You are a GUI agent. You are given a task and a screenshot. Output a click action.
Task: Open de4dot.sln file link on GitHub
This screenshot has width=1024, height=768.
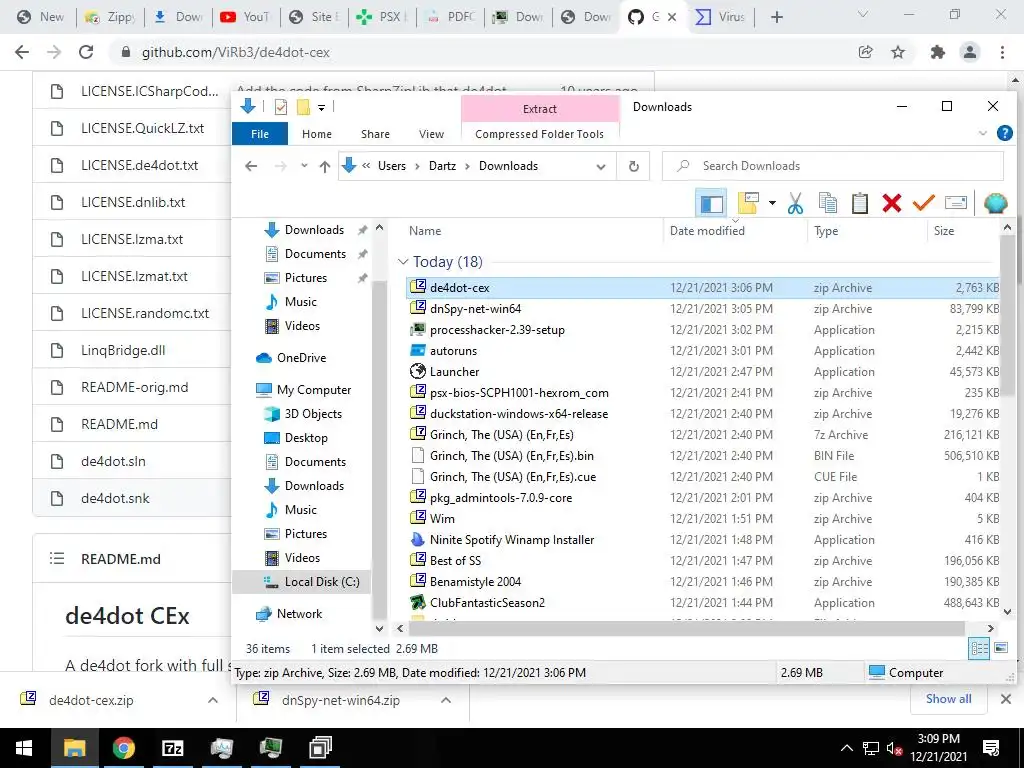[x=114, y=462]
